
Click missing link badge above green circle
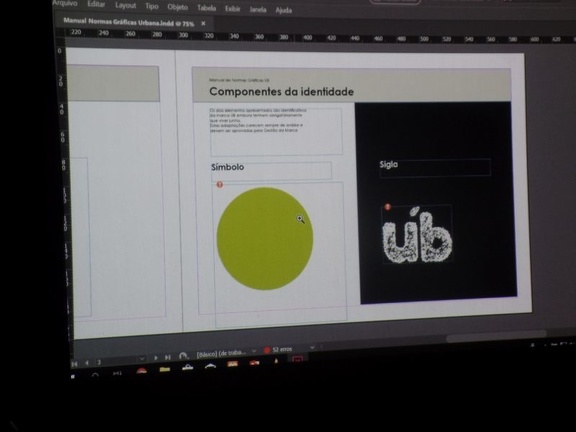pyautogui.click(x=220, y=184)
